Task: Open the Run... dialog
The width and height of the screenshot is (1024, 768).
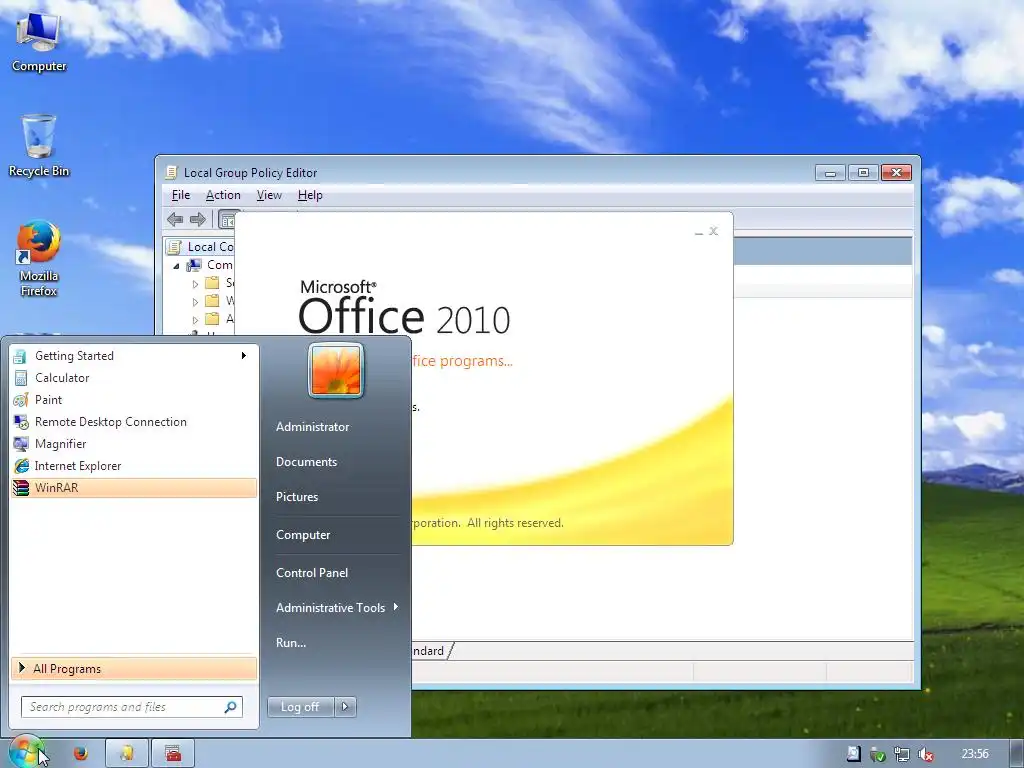Action: [x=291, y=643]
